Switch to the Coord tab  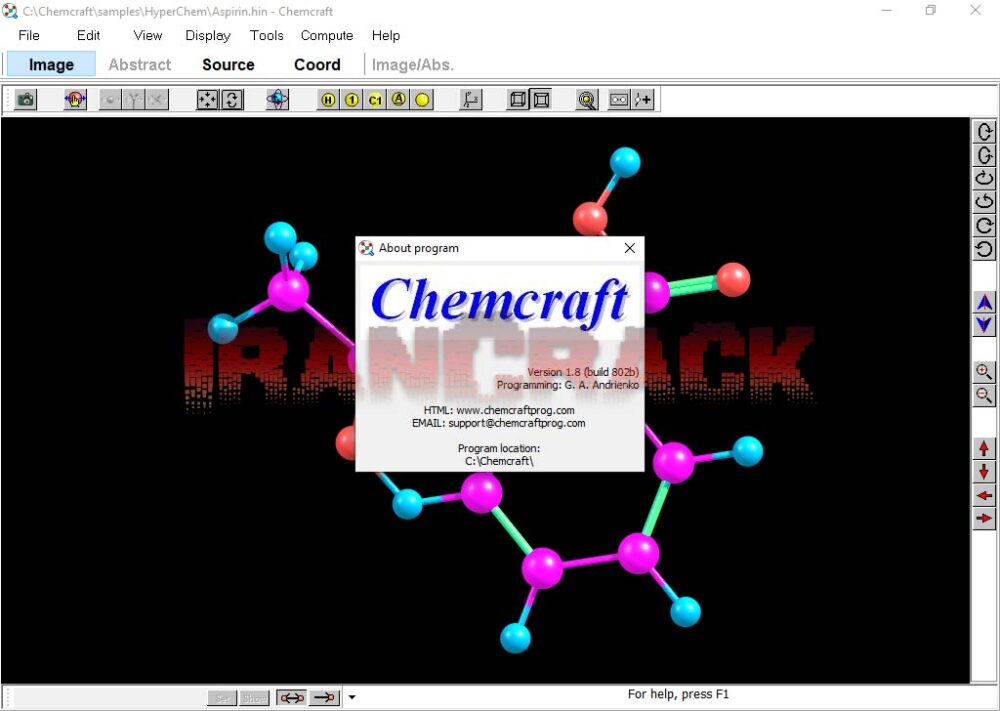pos(317,64)
